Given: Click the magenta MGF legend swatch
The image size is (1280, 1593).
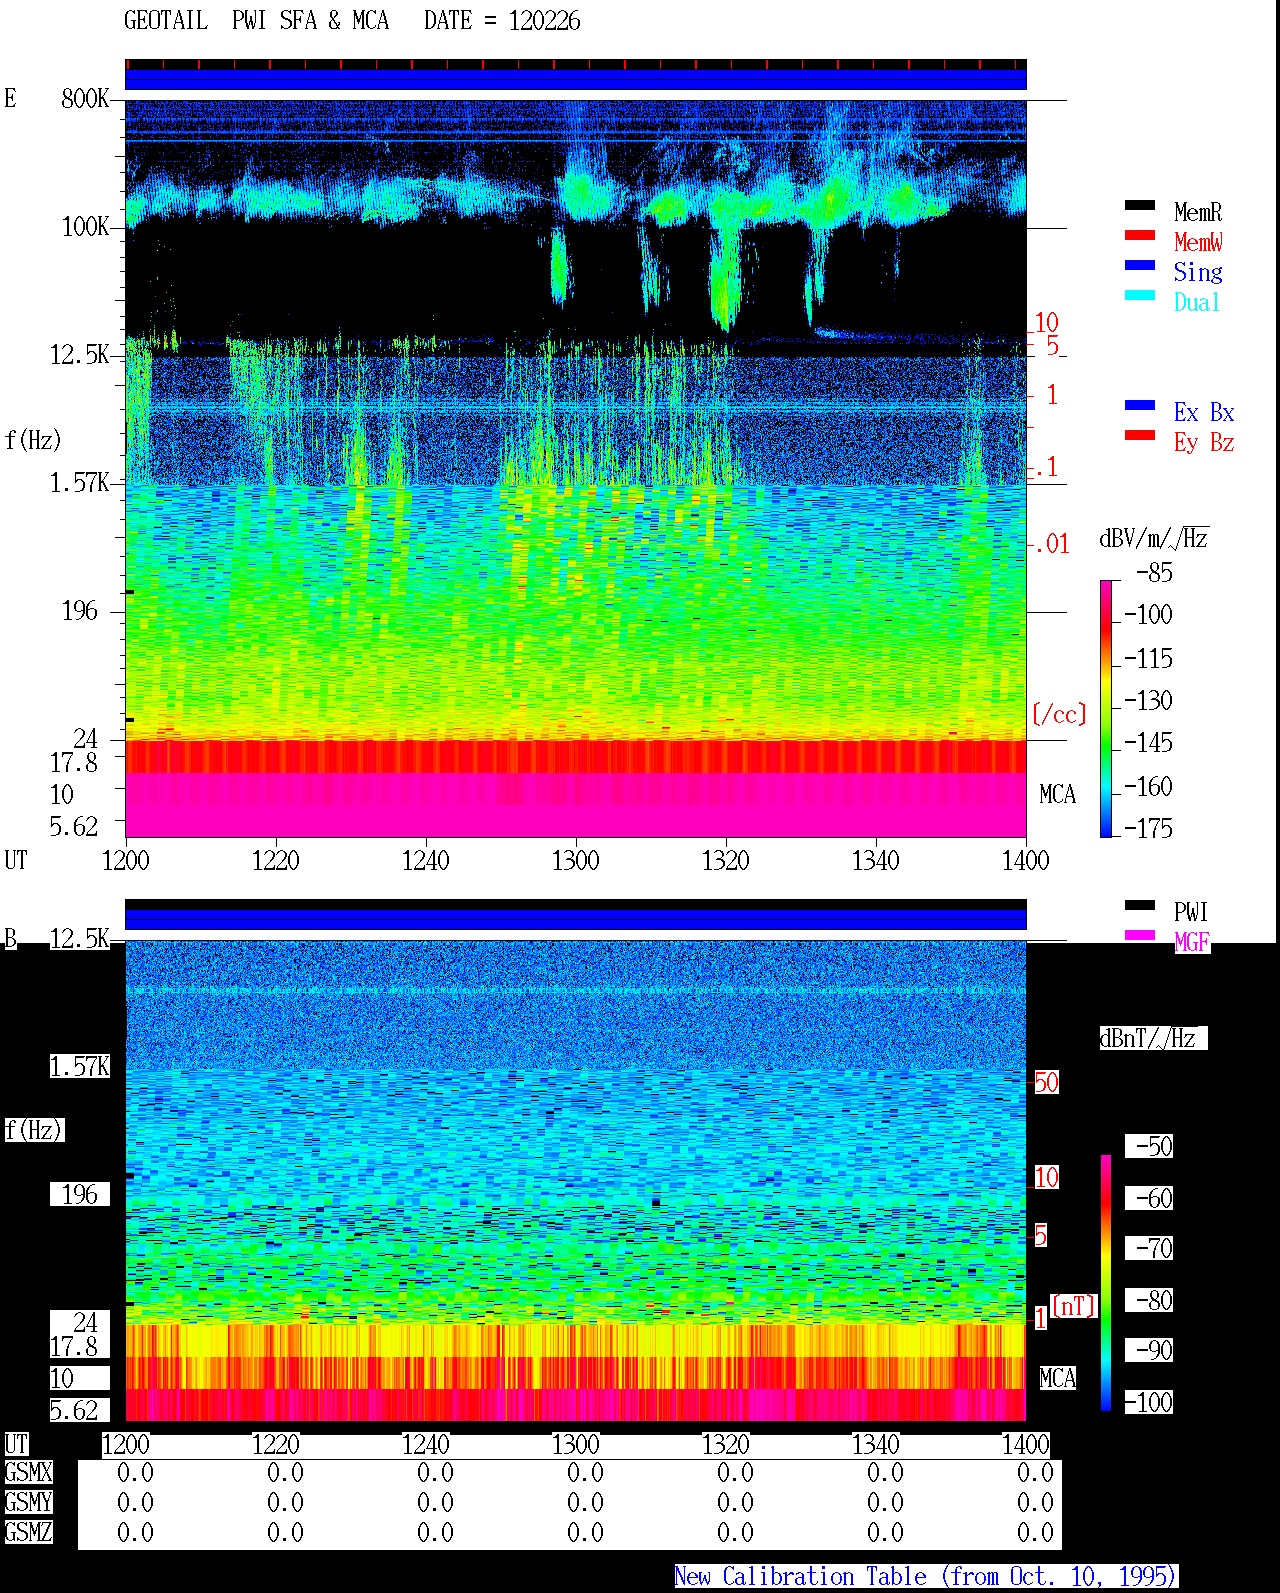Looking at the screenshot, I should pyautogui.click(x=1139, y=935).
